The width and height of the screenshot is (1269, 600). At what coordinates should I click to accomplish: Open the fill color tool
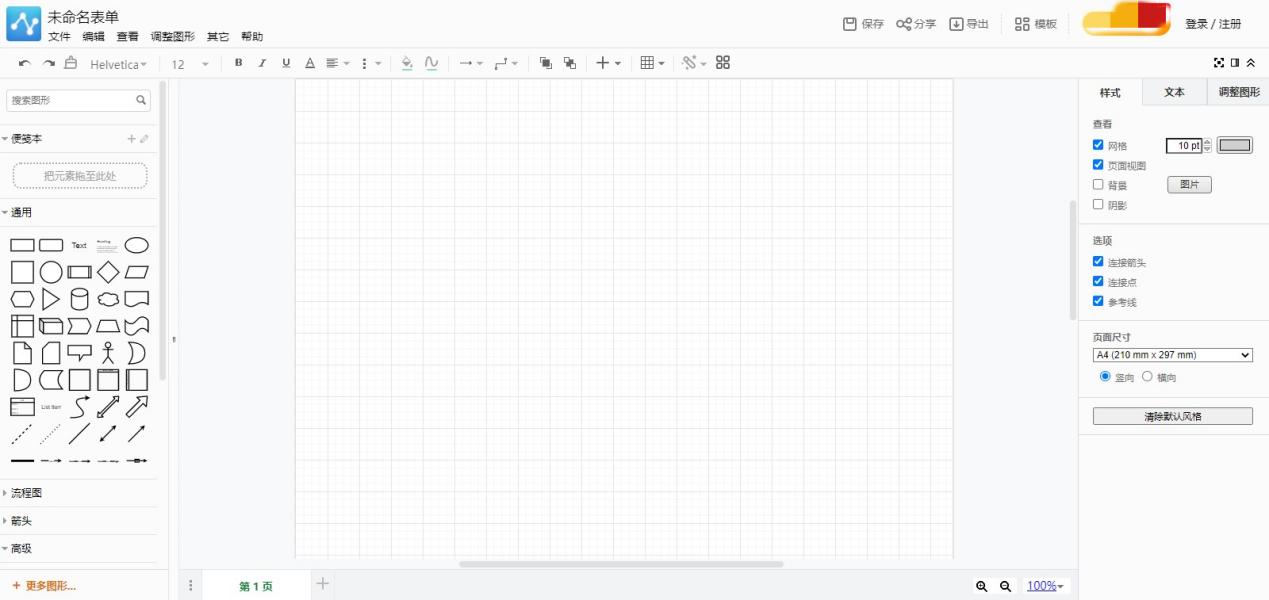point(406,62)
